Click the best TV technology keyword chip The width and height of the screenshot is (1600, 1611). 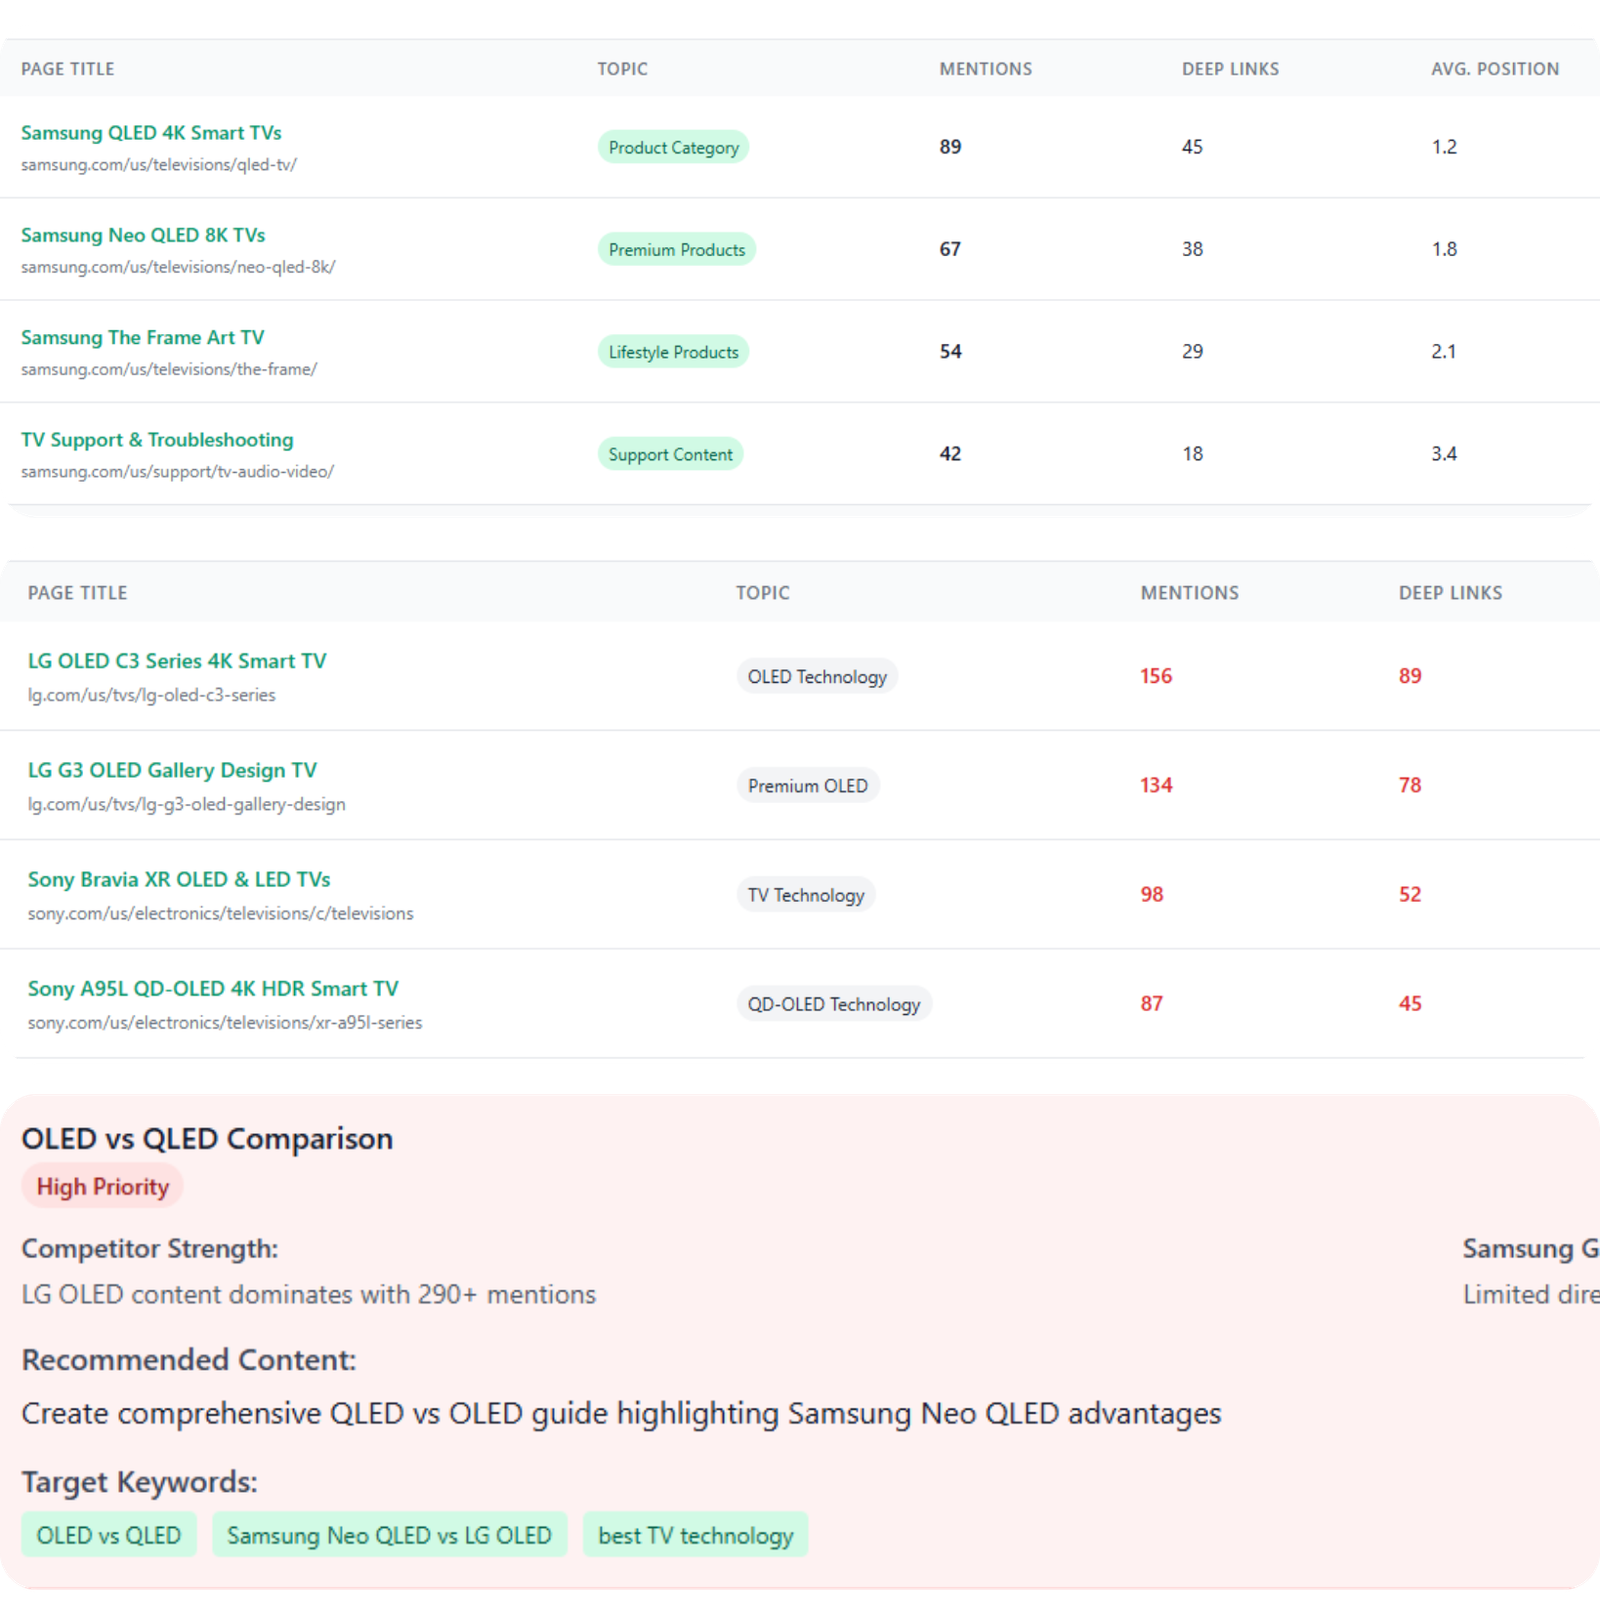[695, 1535]
